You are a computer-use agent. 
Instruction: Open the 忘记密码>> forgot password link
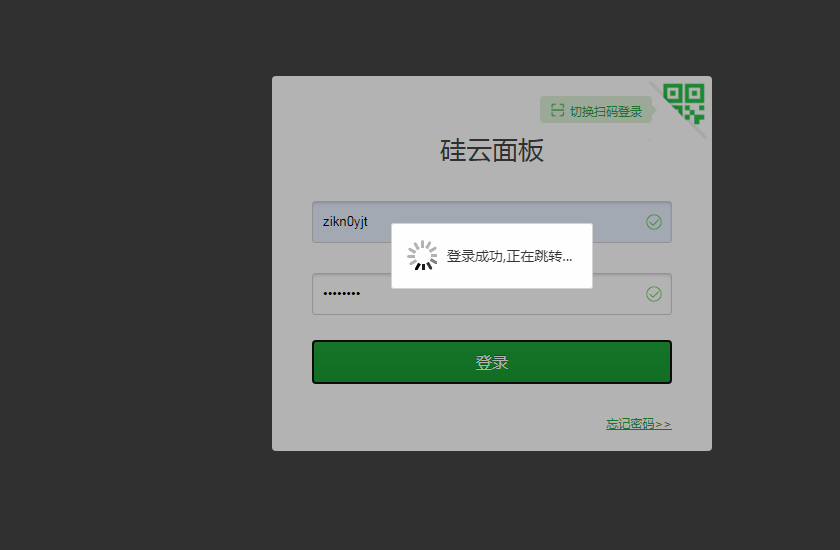click(639, 424)
